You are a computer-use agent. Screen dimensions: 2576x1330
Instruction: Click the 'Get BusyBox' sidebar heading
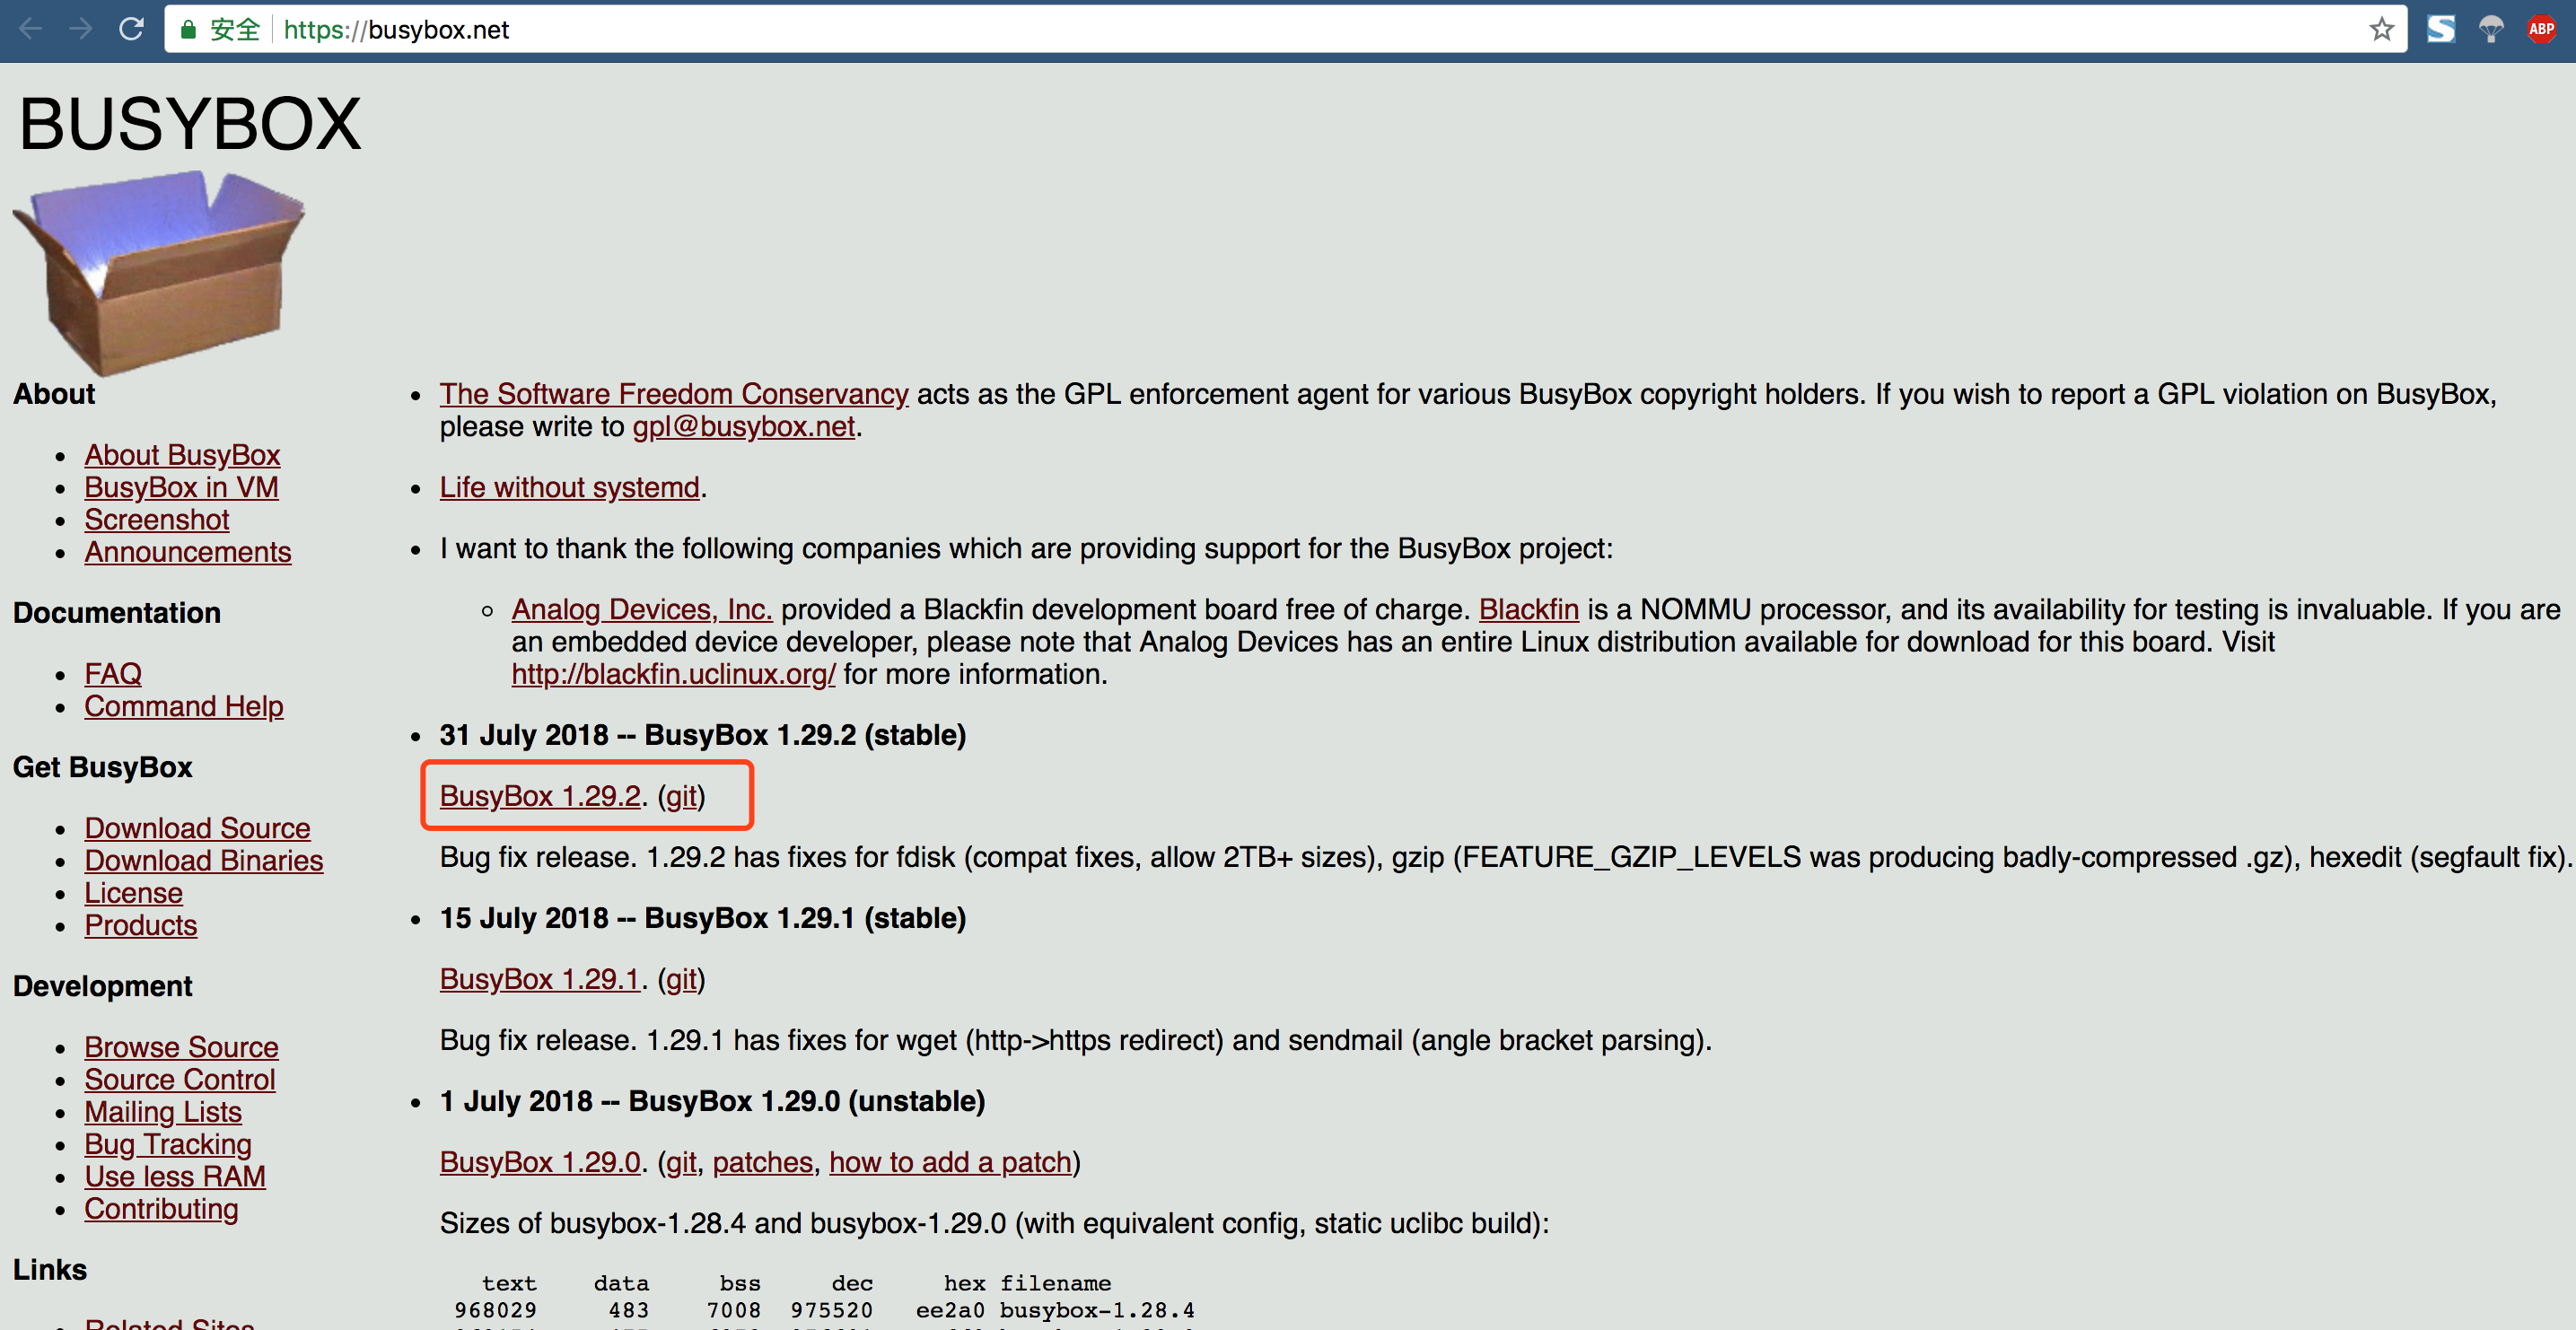point(103,767)
